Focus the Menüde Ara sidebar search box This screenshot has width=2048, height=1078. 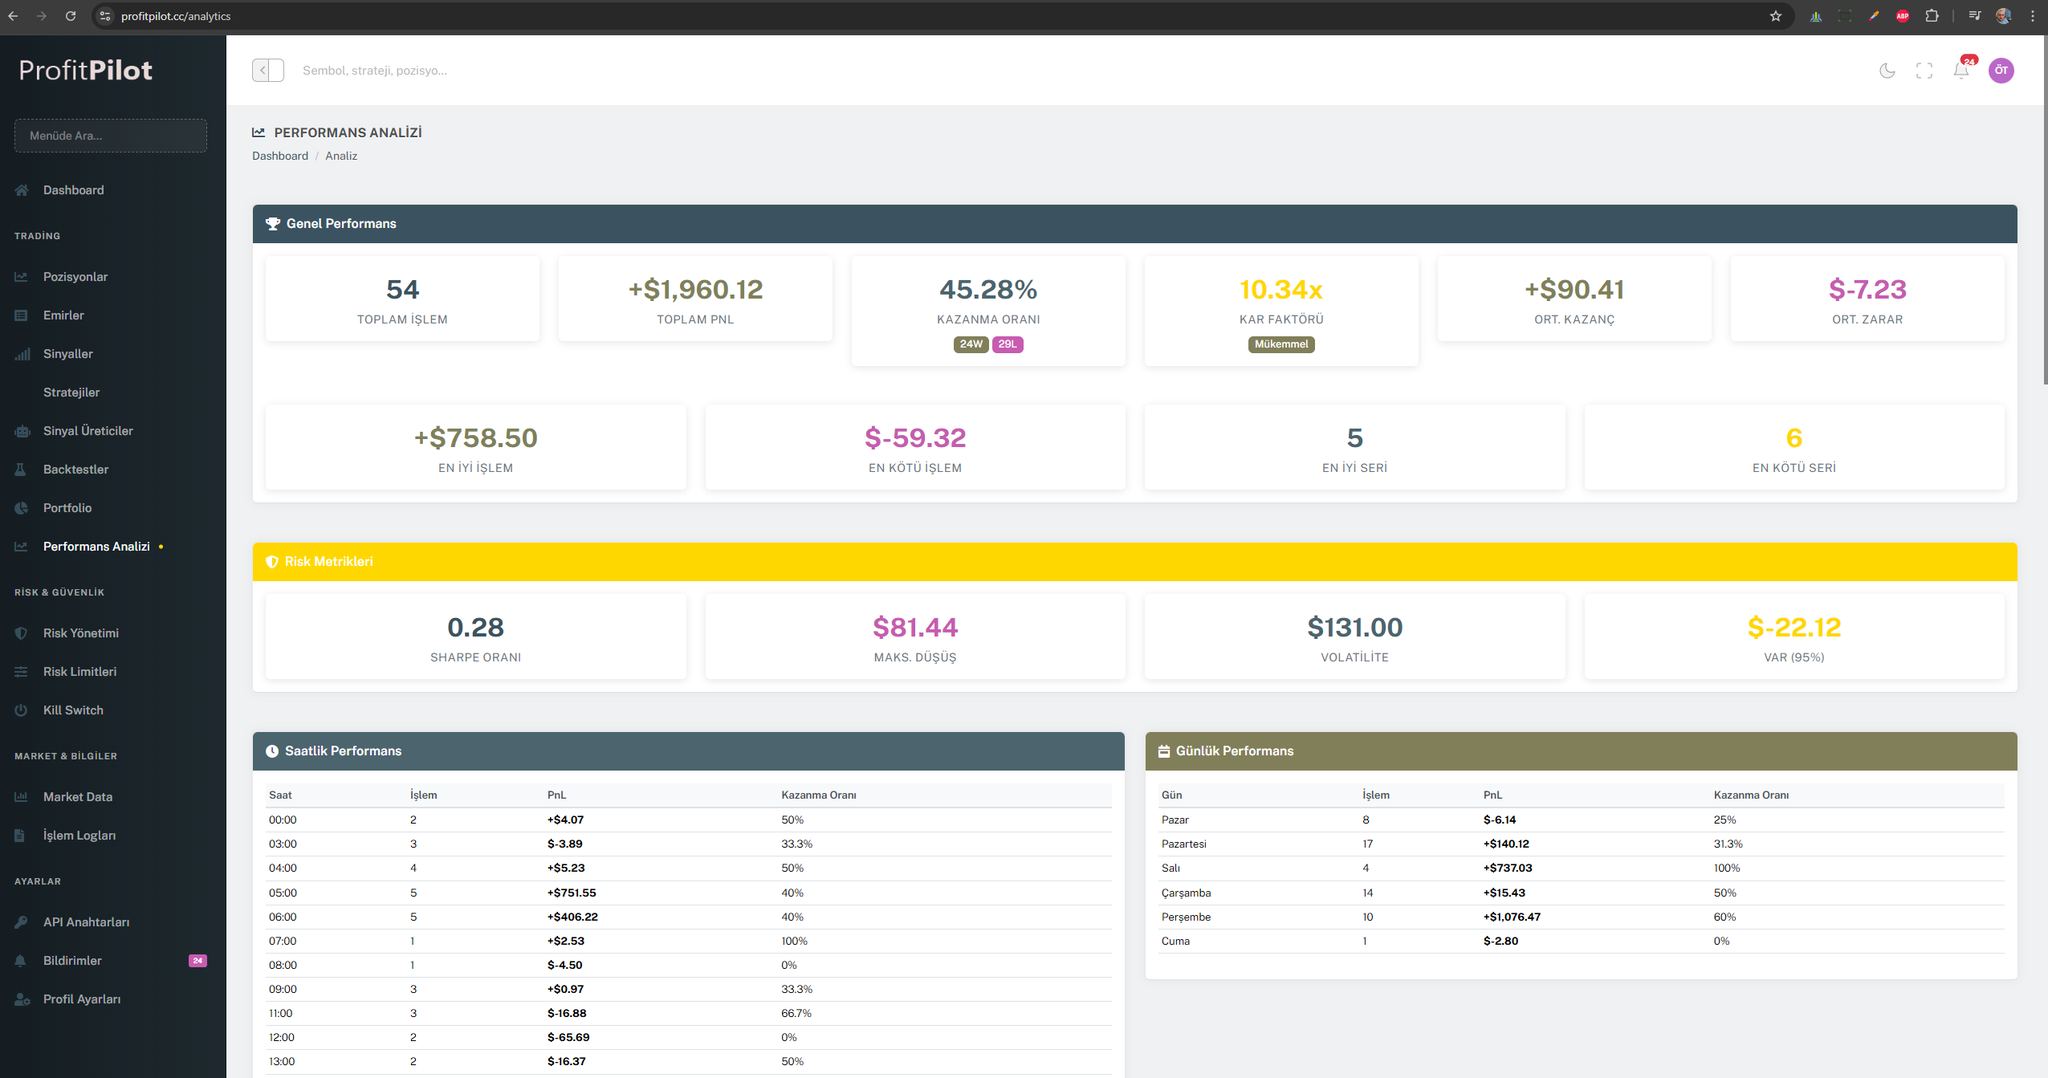tap(110, 136)
